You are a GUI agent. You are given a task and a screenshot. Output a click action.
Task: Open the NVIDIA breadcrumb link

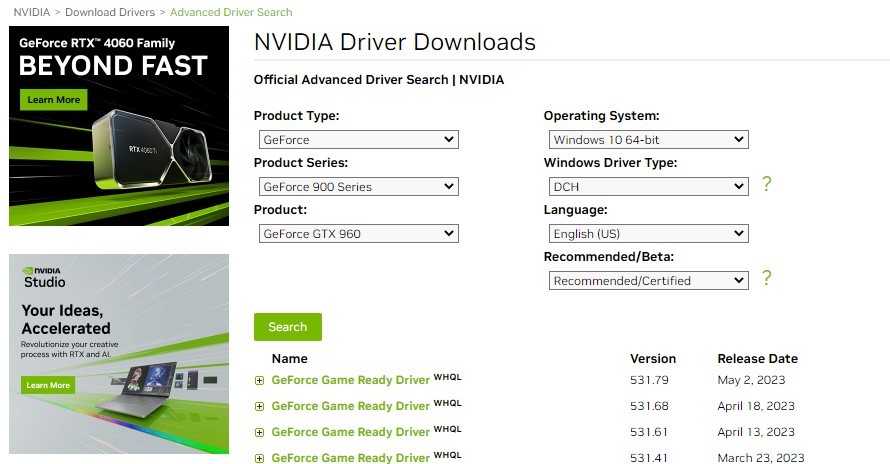point(32,12)
